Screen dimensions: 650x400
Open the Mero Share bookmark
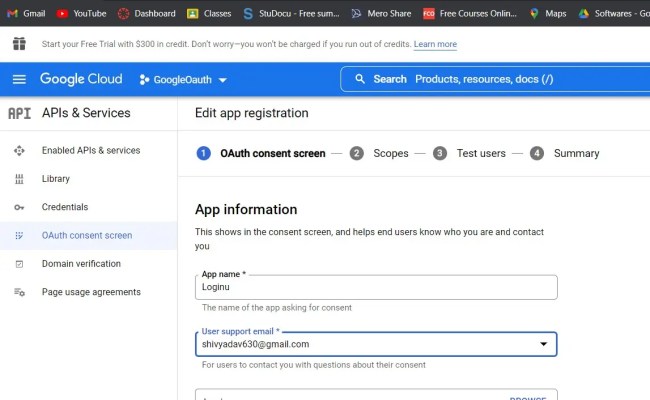tap(381, 13)
